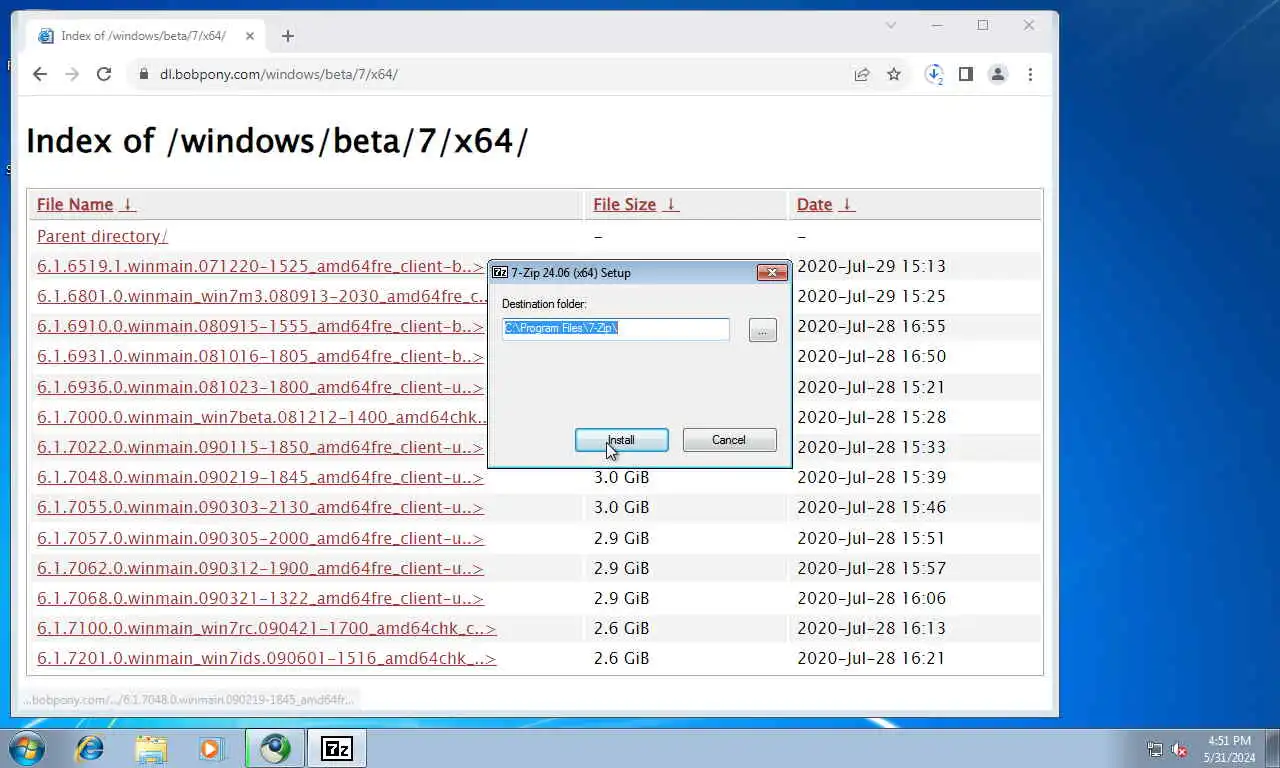Open Windows Media Player on taskbar
1280x768 pixels.
pyautogui.click(x=211, y=748)
